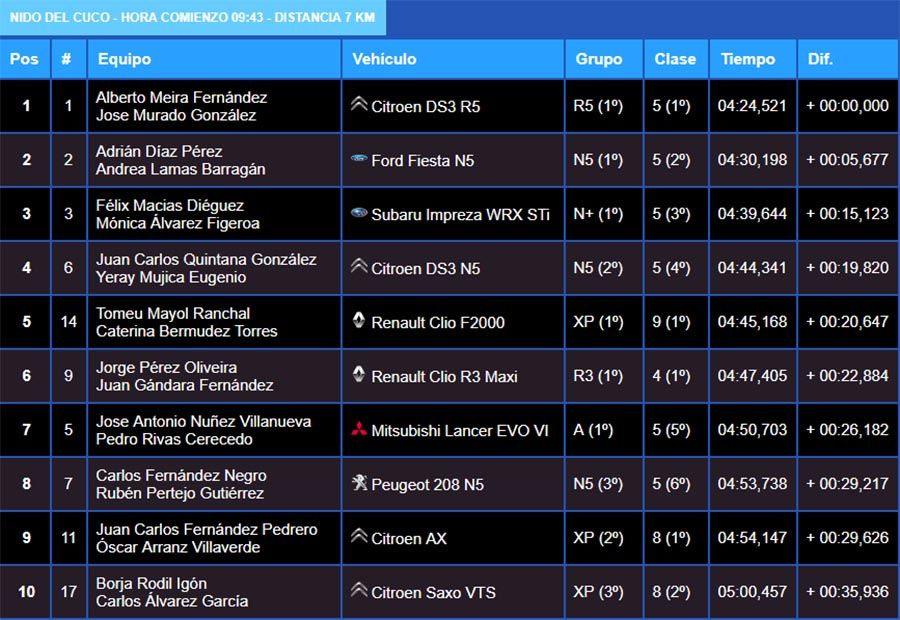Click the Dif. column header
Image resolution: width=900 pixels, height=620 pixels.
point(820,59)
